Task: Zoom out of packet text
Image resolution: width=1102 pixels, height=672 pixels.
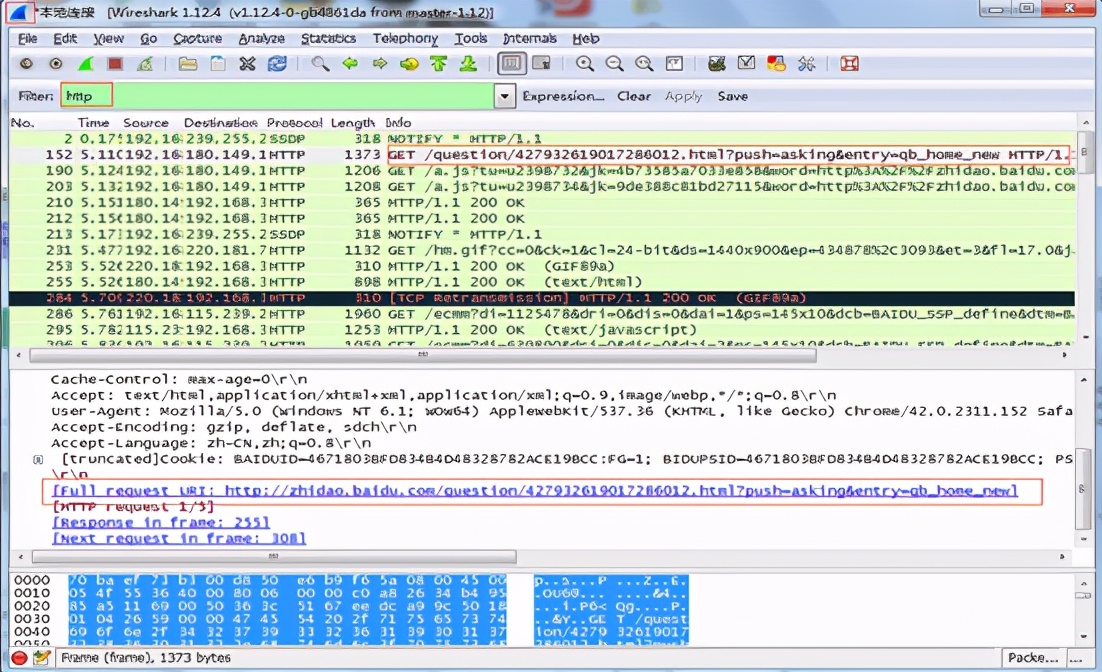Action: (614, 64)
